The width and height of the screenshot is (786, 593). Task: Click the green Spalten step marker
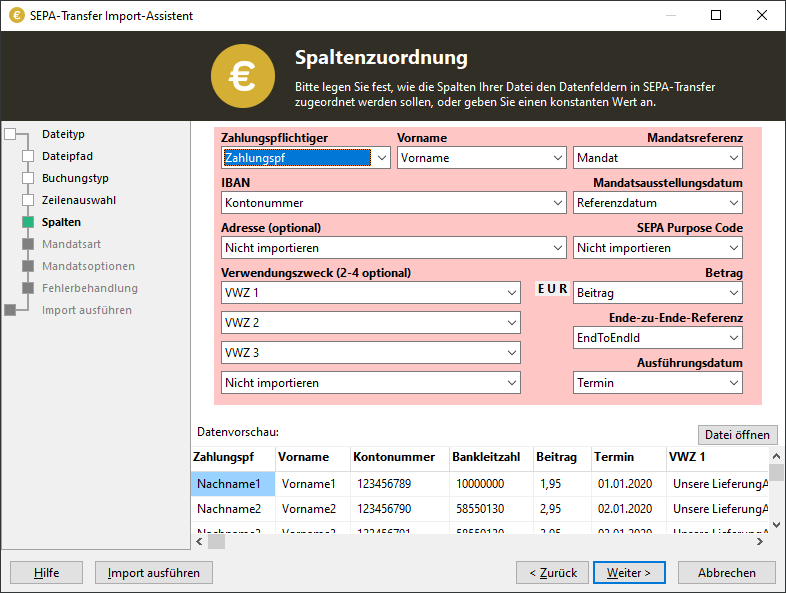pos(28,222)
